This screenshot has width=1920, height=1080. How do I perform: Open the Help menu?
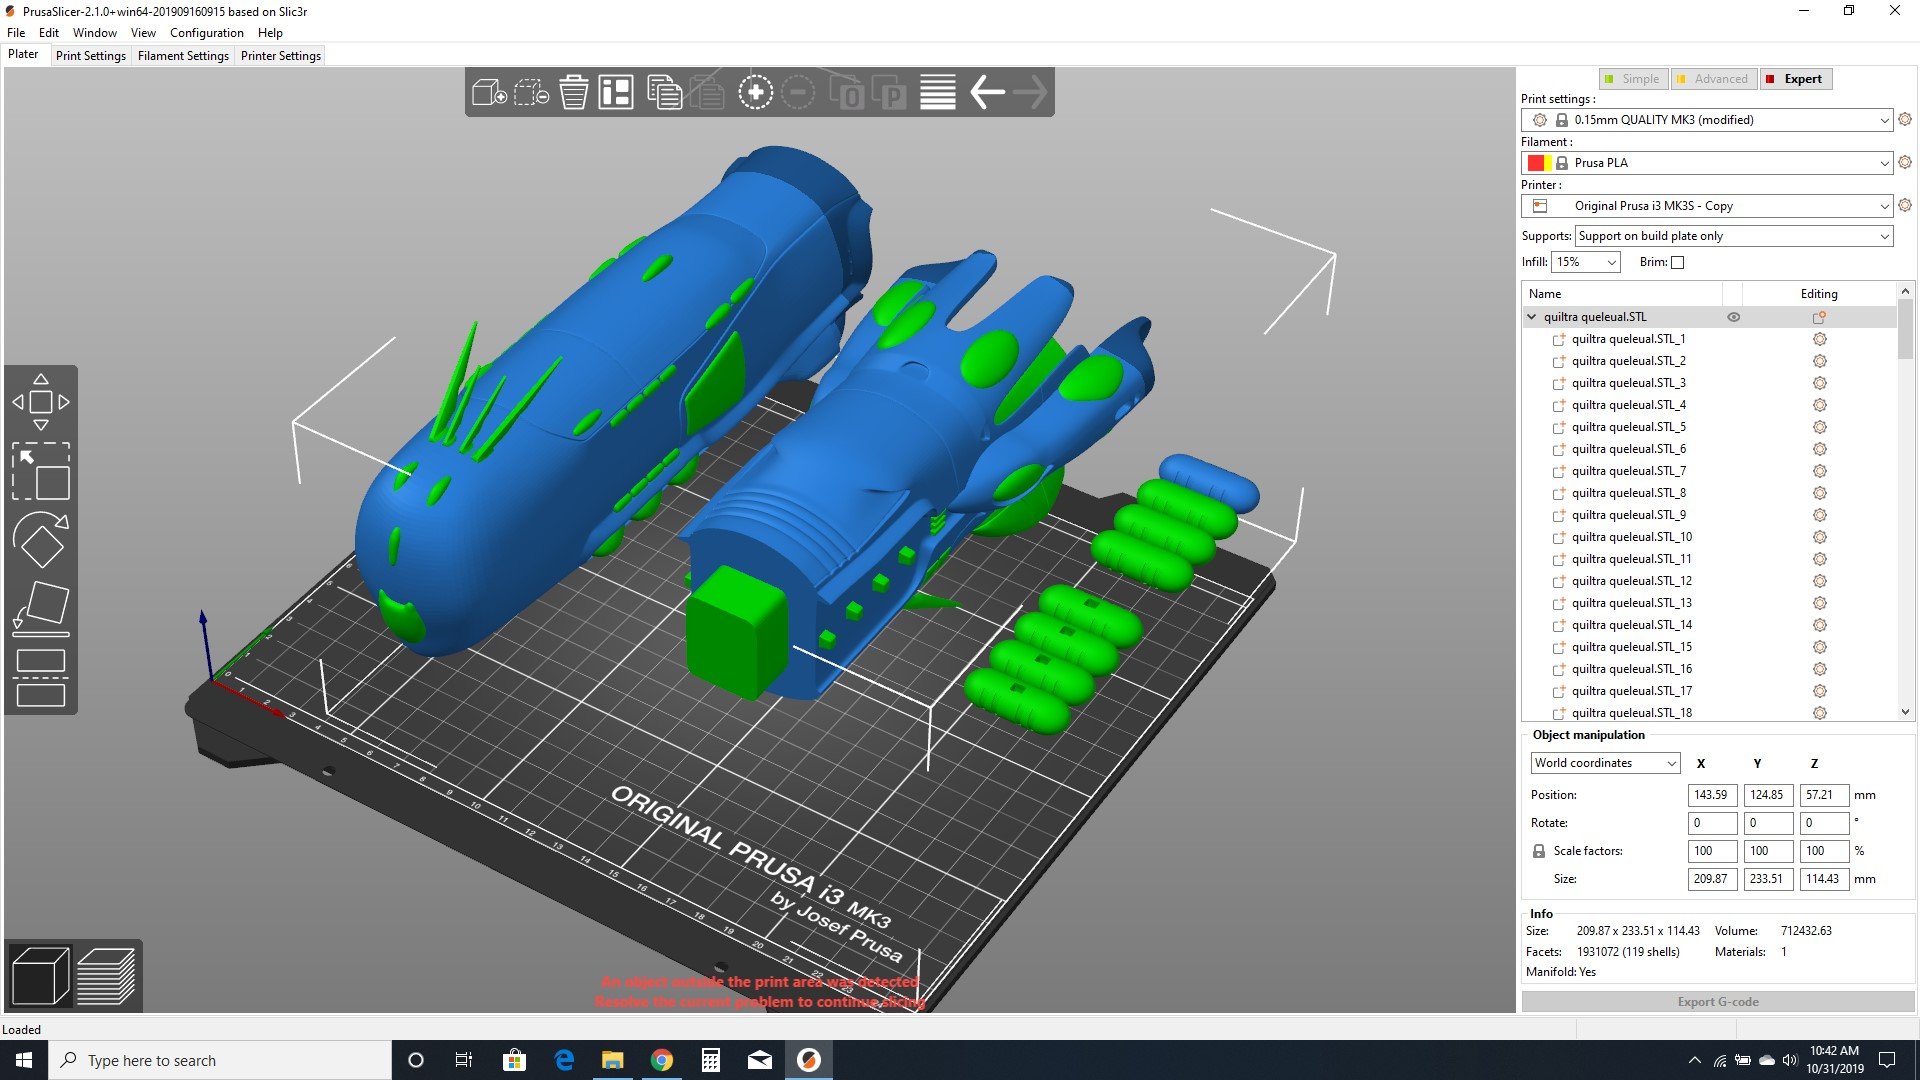point(270,33)
